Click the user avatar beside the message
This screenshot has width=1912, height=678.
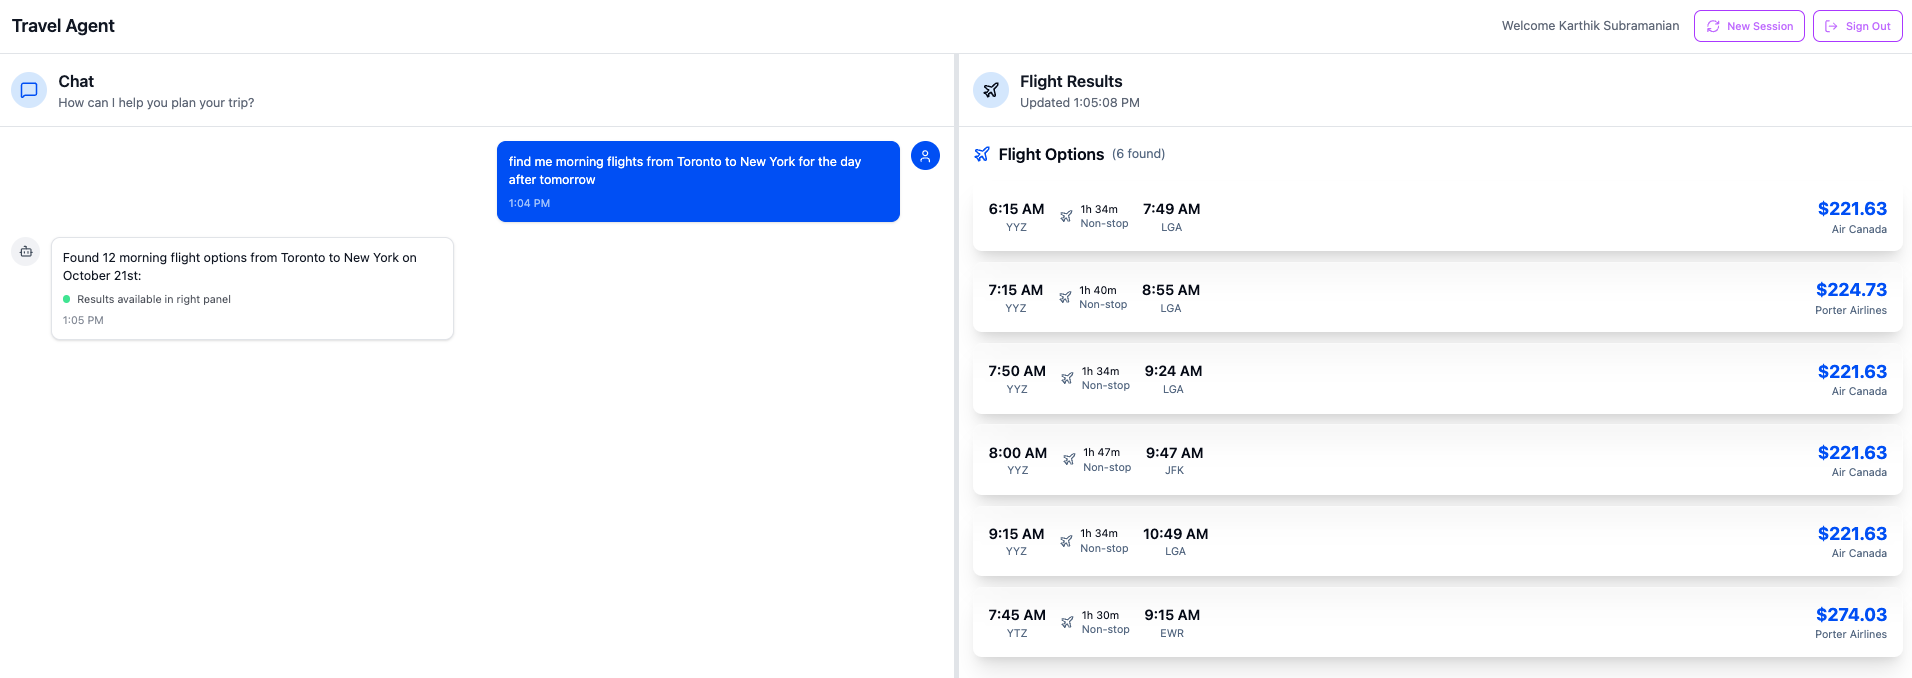coord(925,156)
